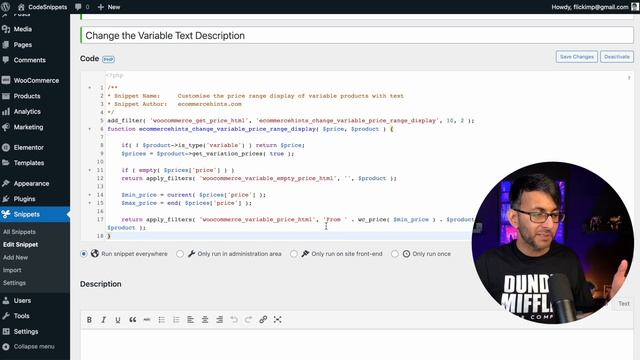This screenshot has width=640, height=360.
Task: Insert a blockquote in description
Action: coord(132,320)
